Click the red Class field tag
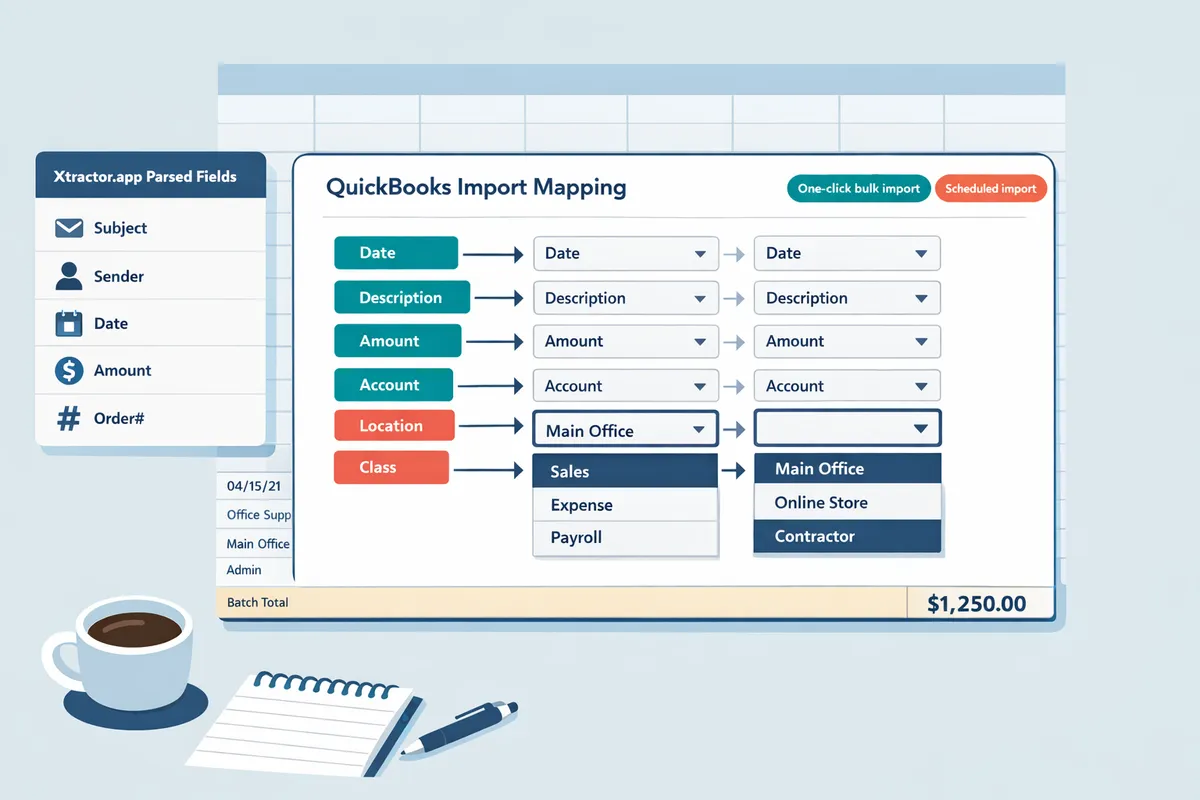1200x800 pixels. click(x=390, y=467)
